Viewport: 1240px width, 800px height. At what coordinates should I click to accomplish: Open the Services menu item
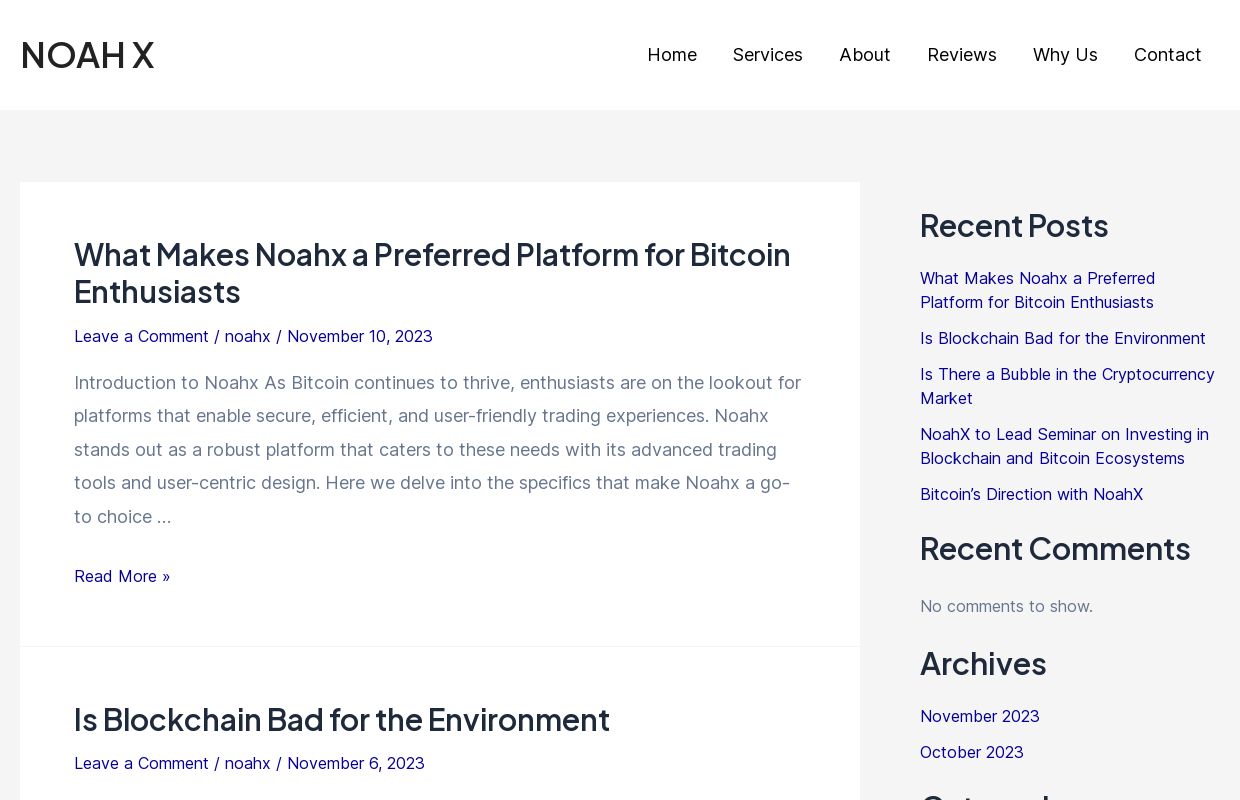coord(767,55)
